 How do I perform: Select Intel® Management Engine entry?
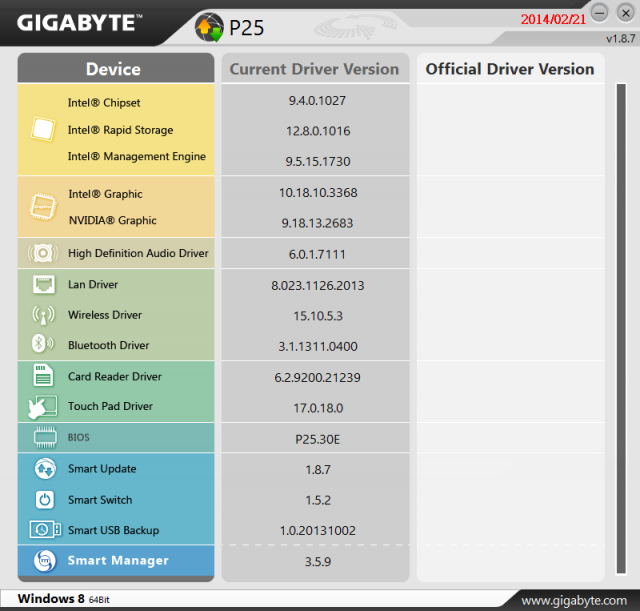click(137, 156)
